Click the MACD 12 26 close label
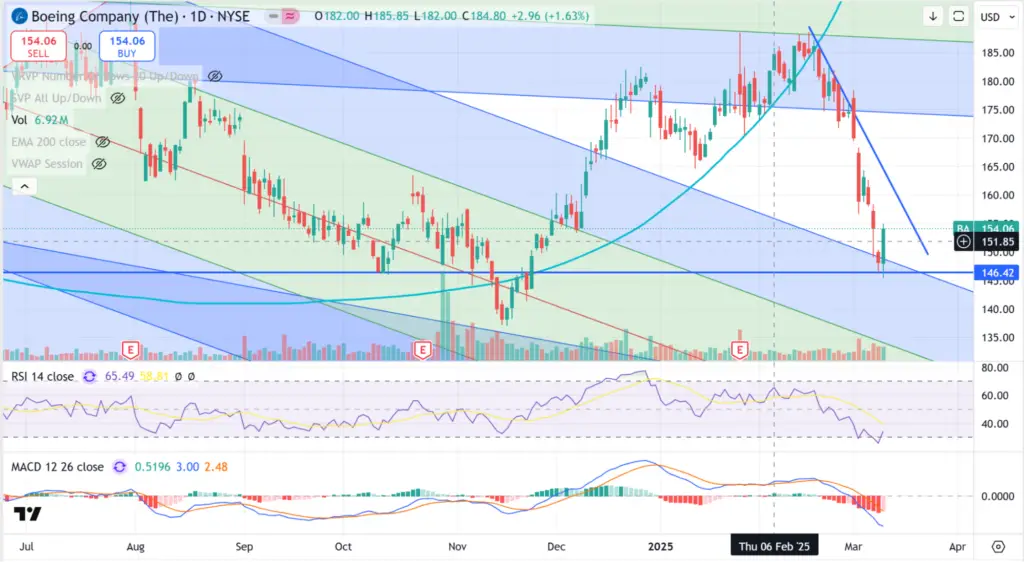 (x=57, y=467)
